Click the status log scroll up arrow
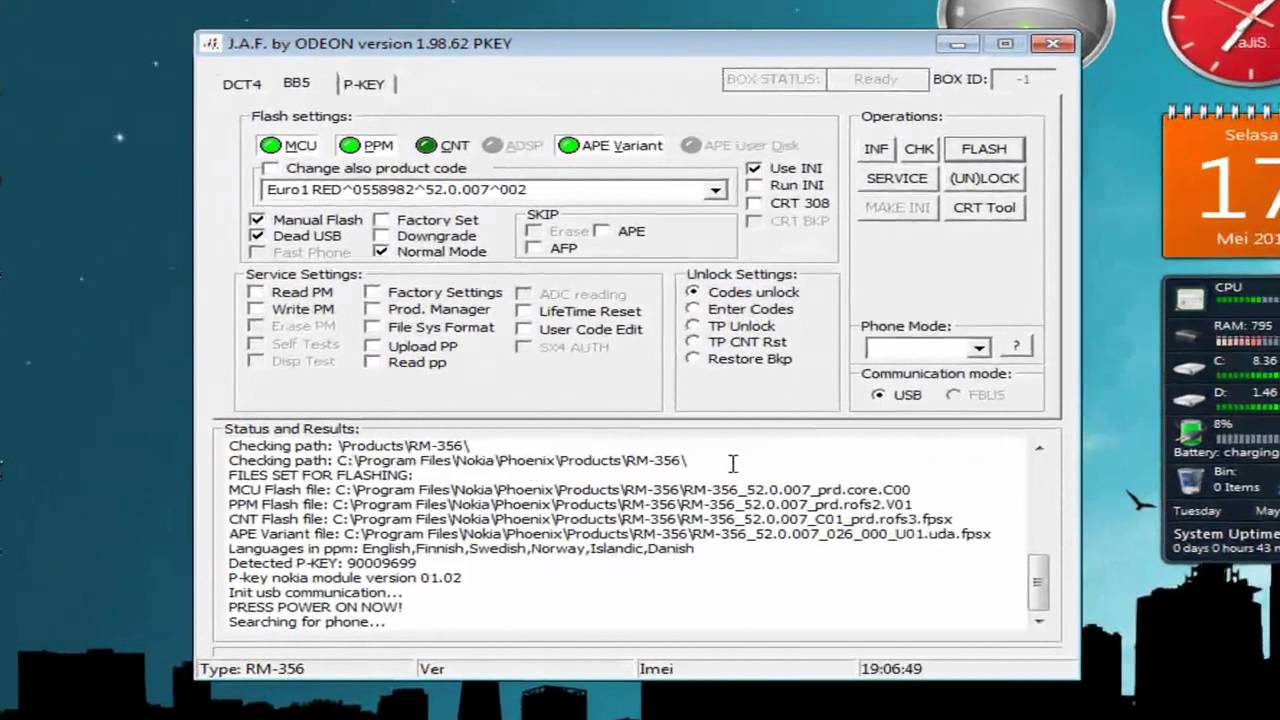This screenshot has width=1280, height=720. pos(1039,449)
